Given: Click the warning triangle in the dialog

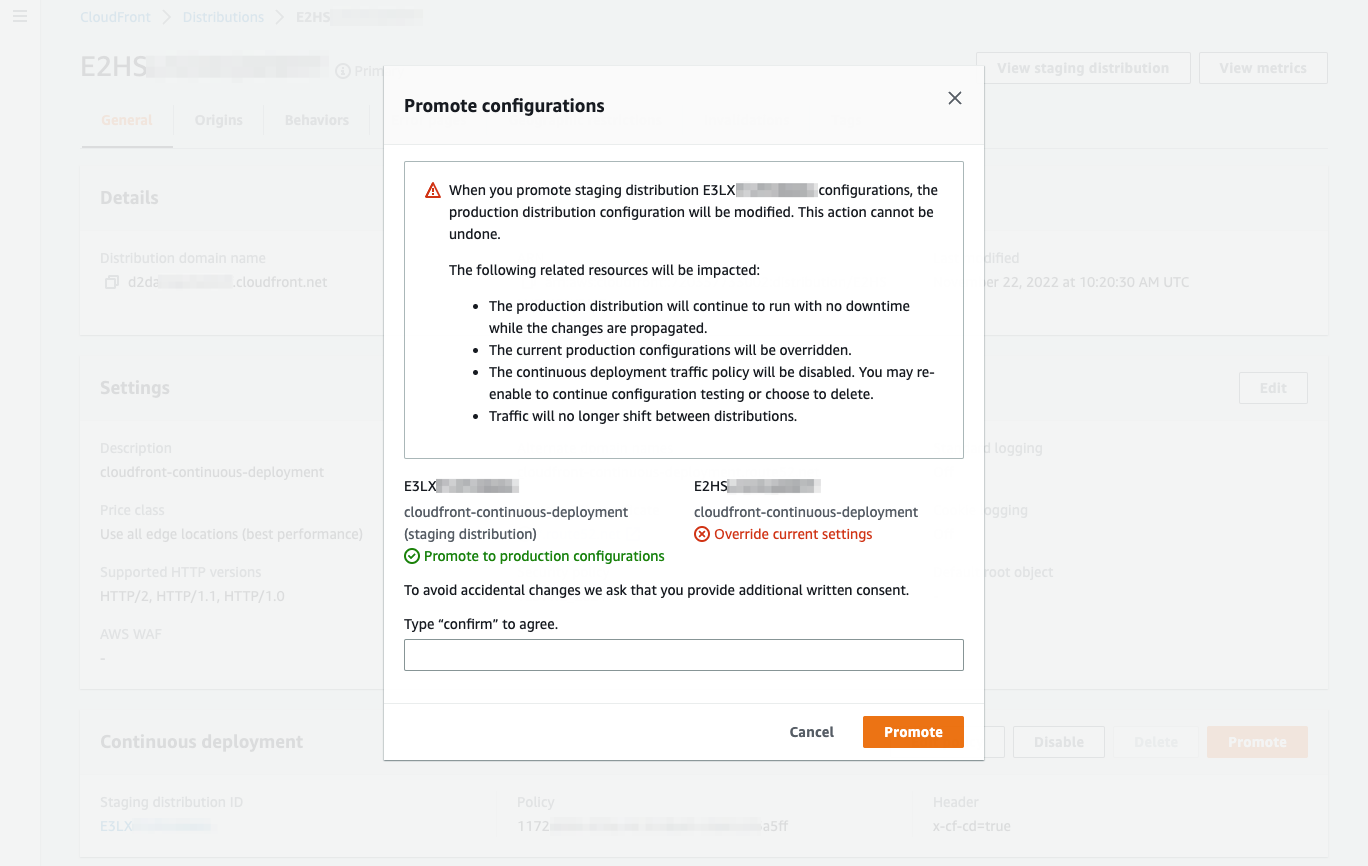Looking at the screenshot, I should click(431, 188).
